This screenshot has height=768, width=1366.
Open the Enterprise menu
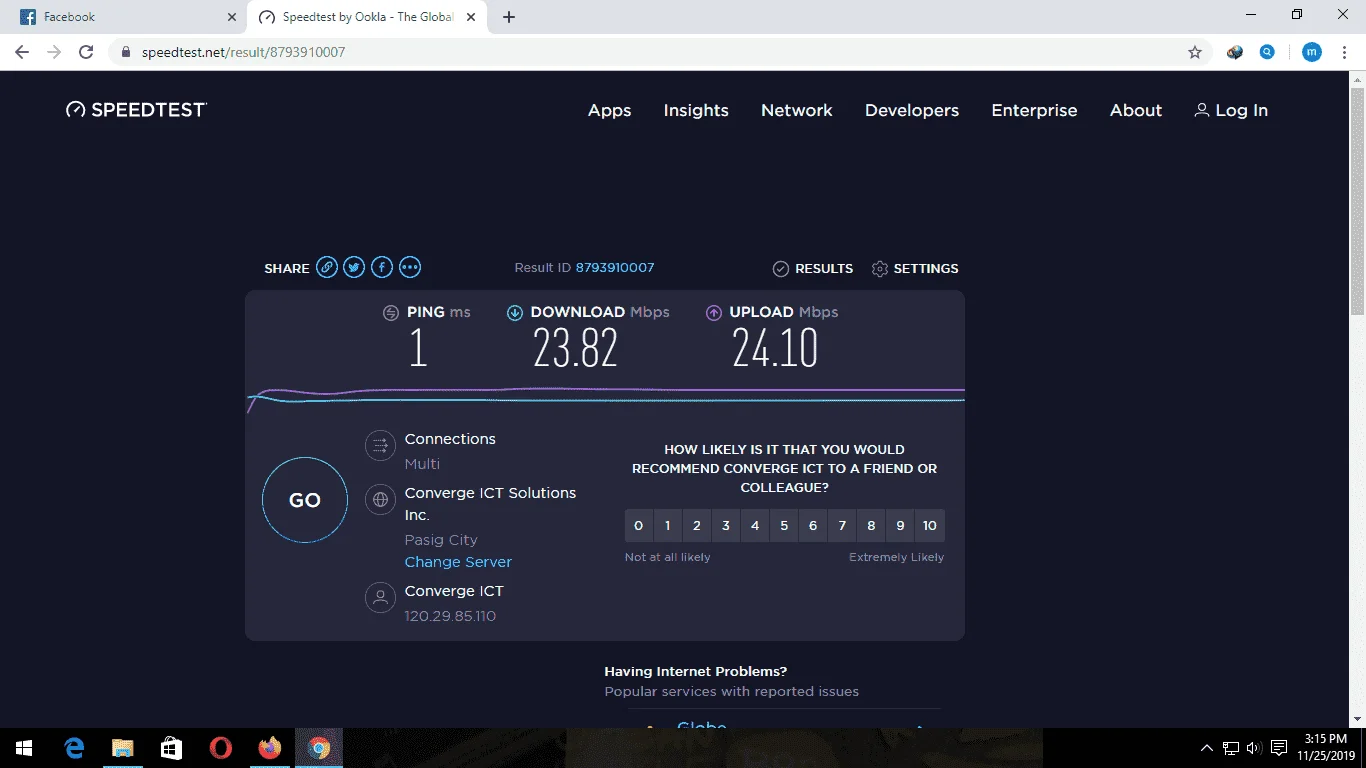click(x=1034, y=110)
